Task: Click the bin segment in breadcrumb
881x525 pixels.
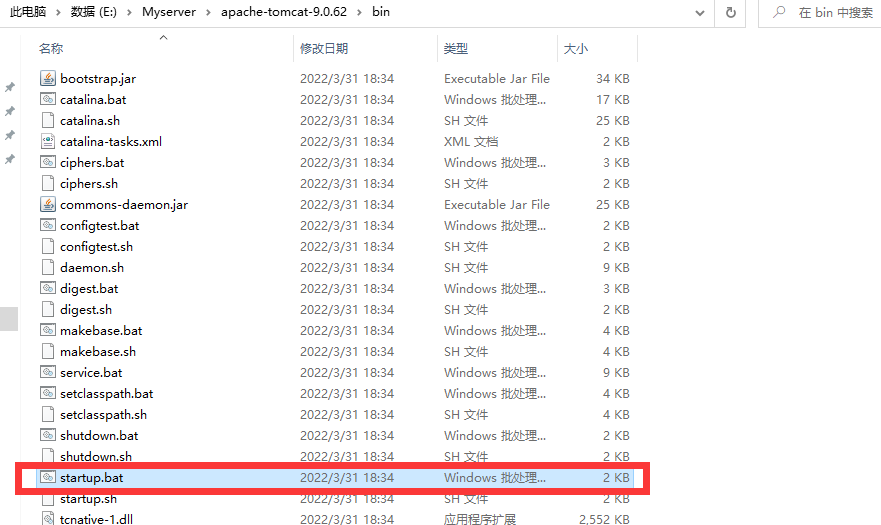Action: (380, 12)
